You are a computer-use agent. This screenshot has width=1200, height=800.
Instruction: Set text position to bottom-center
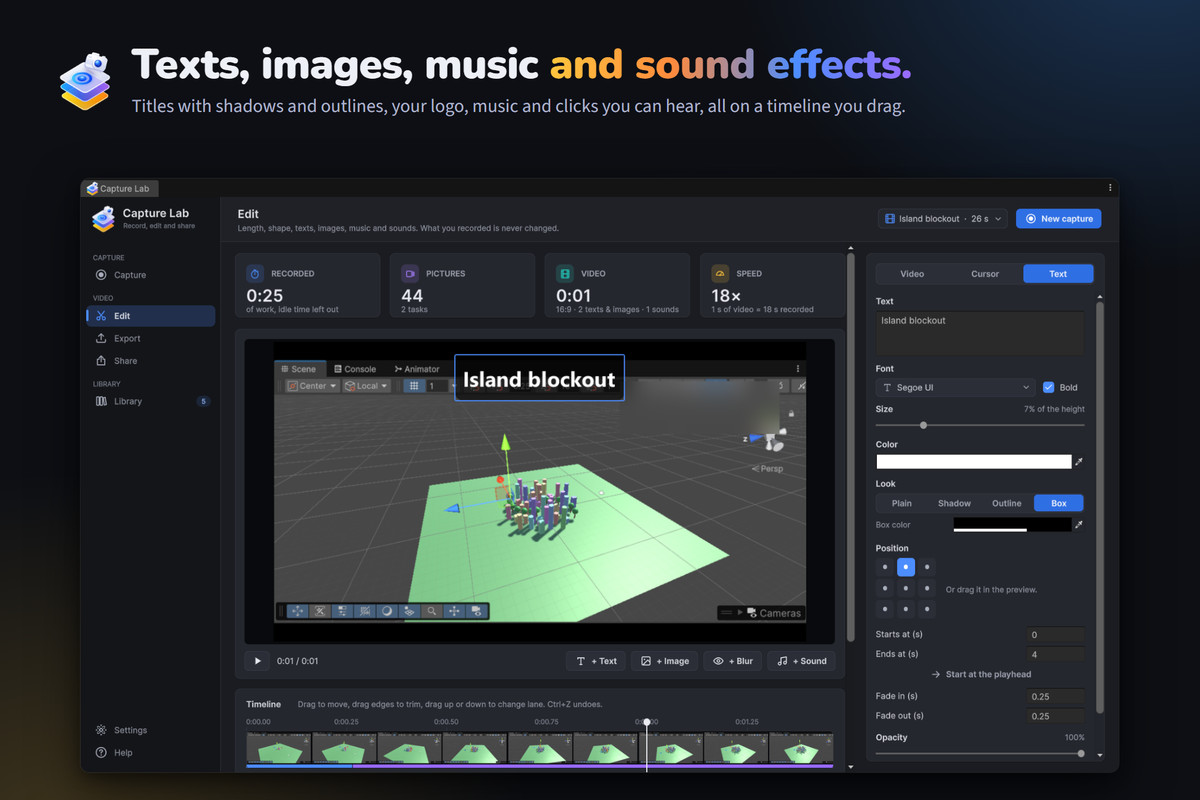click(906, 609)
